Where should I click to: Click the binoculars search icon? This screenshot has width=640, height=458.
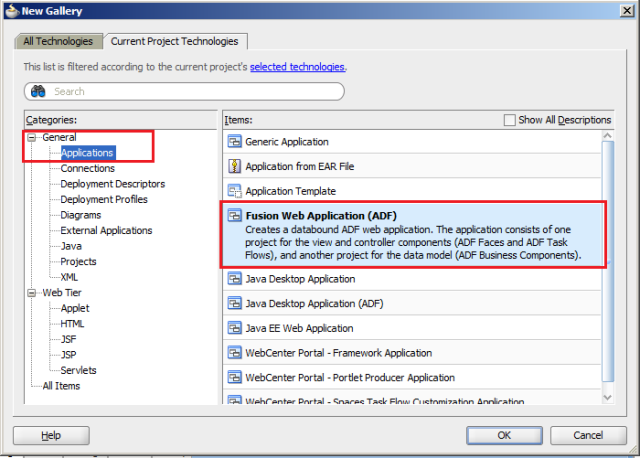coord(40,91)
